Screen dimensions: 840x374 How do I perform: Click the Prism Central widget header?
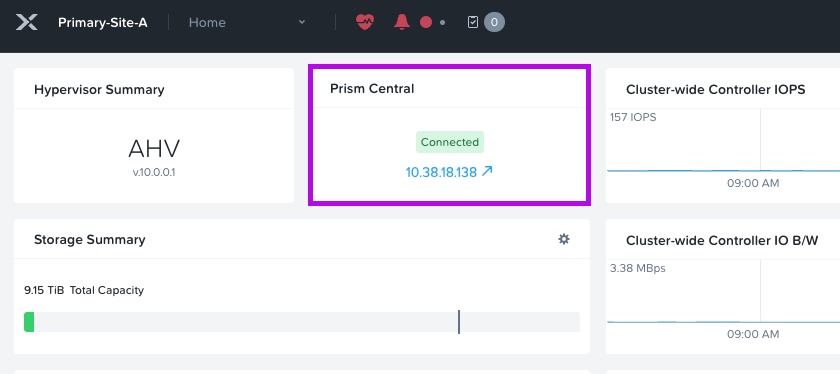pyautogui.click(x=372, y=88)
